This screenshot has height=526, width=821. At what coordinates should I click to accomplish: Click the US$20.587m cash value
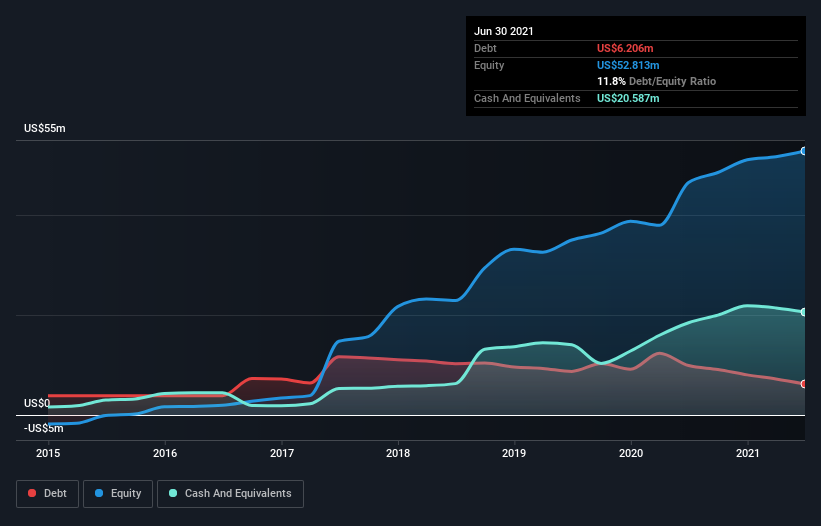[628, 98]
